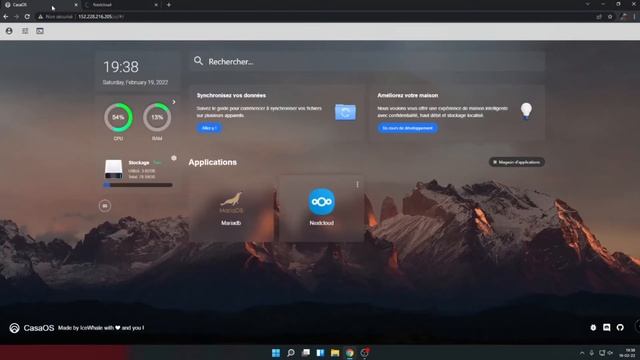Screen dimensions: 640x360
Task: Switch to the CasaOS browser tab
Action: (x=41, y=5)
